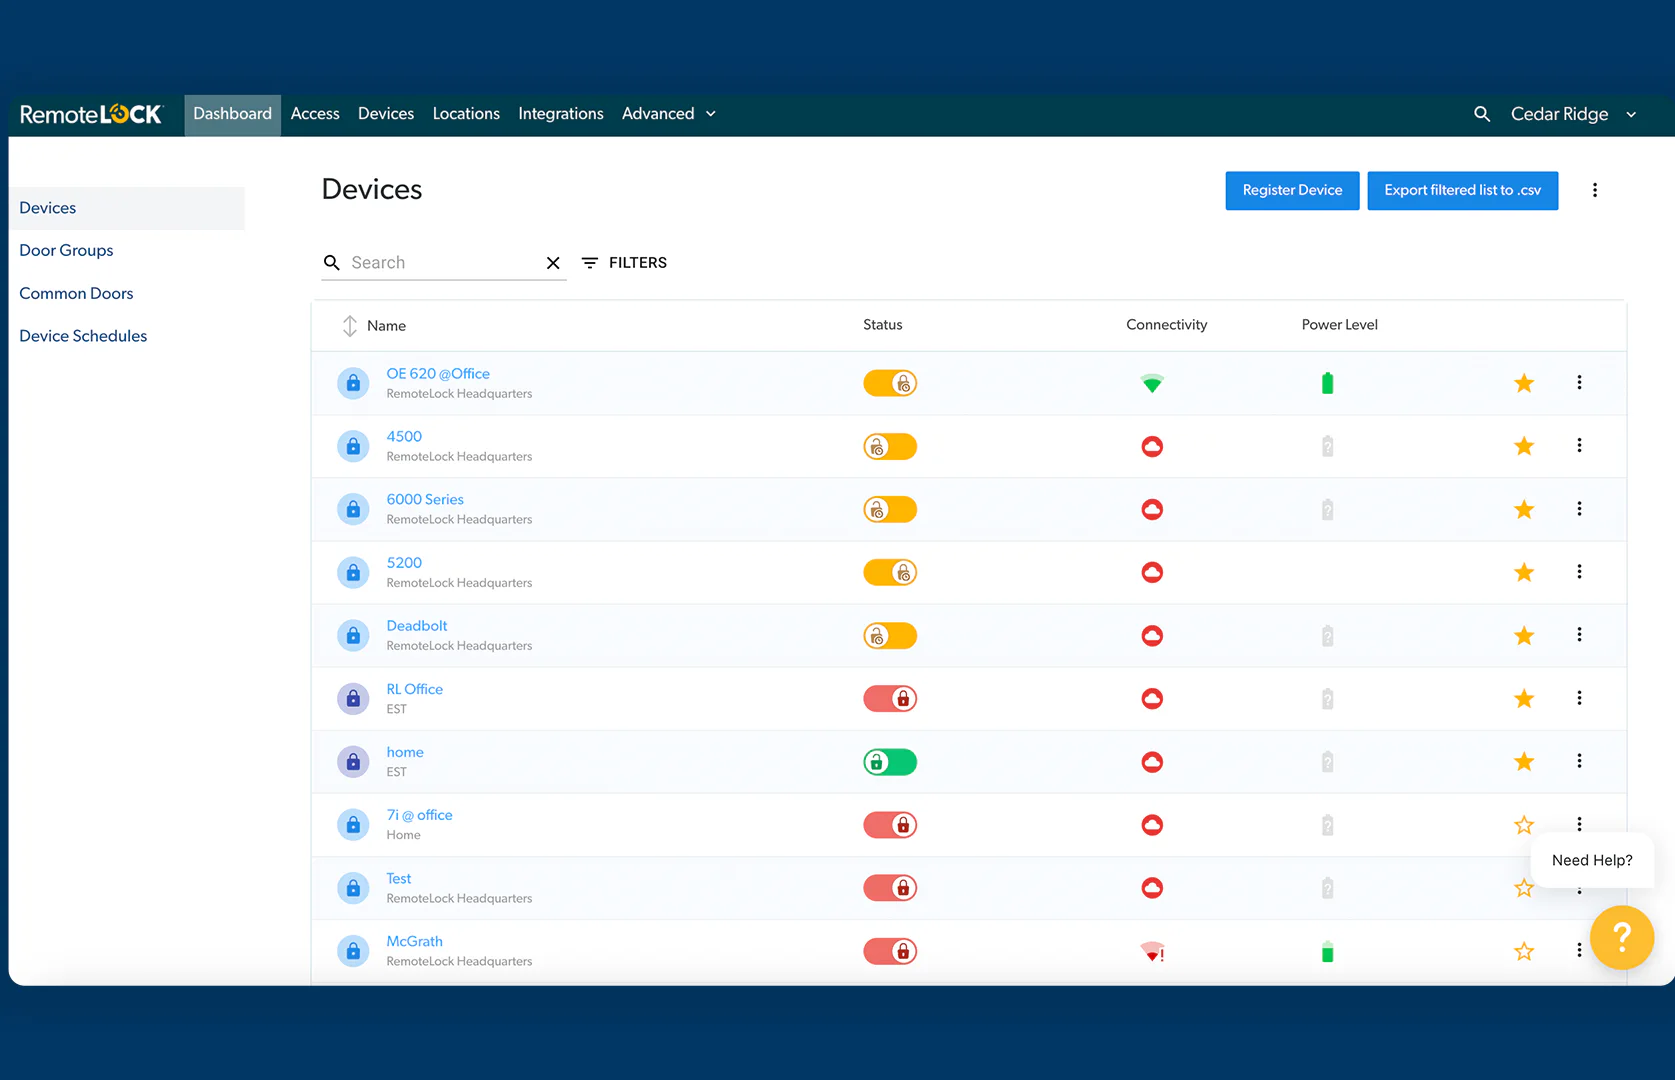Select Common Doors in the sidebar
Image resolution: width=1675 pixels, height=1080 pixels.
tap(76, 294)
